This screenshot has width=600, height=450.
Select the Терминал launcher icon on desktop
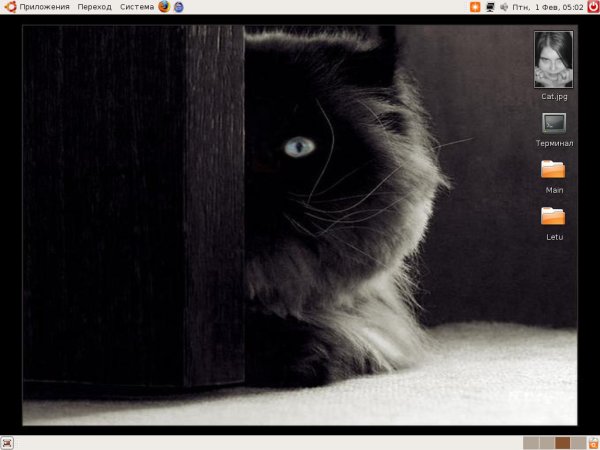click(554, 123)
